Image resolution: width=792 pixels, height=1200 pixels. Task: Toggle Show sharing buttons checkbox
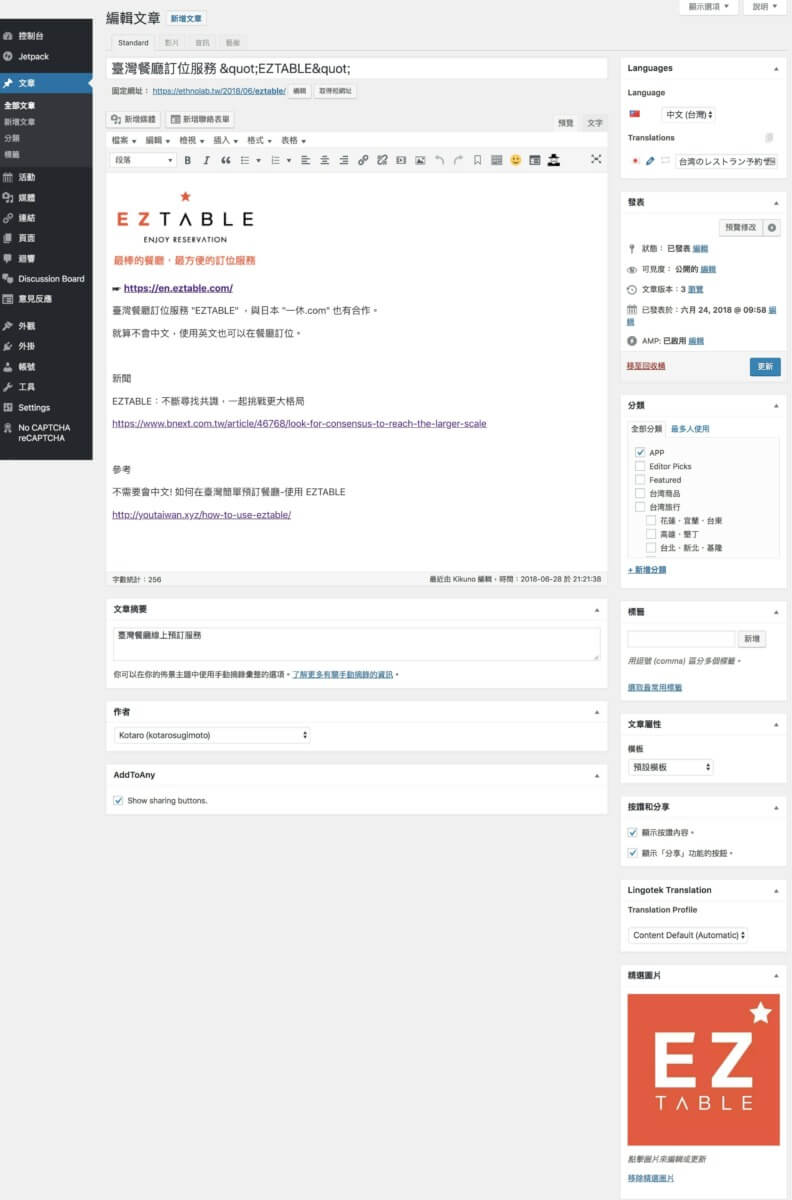(119, 800)
